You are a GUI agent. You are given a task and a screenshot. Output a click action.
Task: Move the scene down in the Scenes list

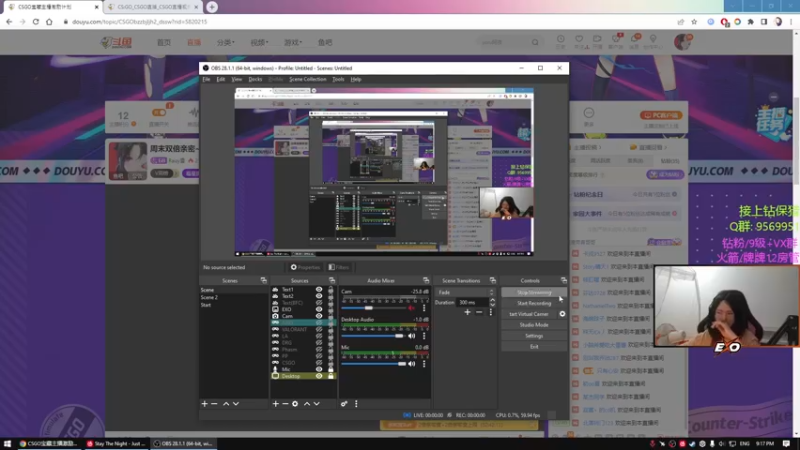click(x=236, y=404)
